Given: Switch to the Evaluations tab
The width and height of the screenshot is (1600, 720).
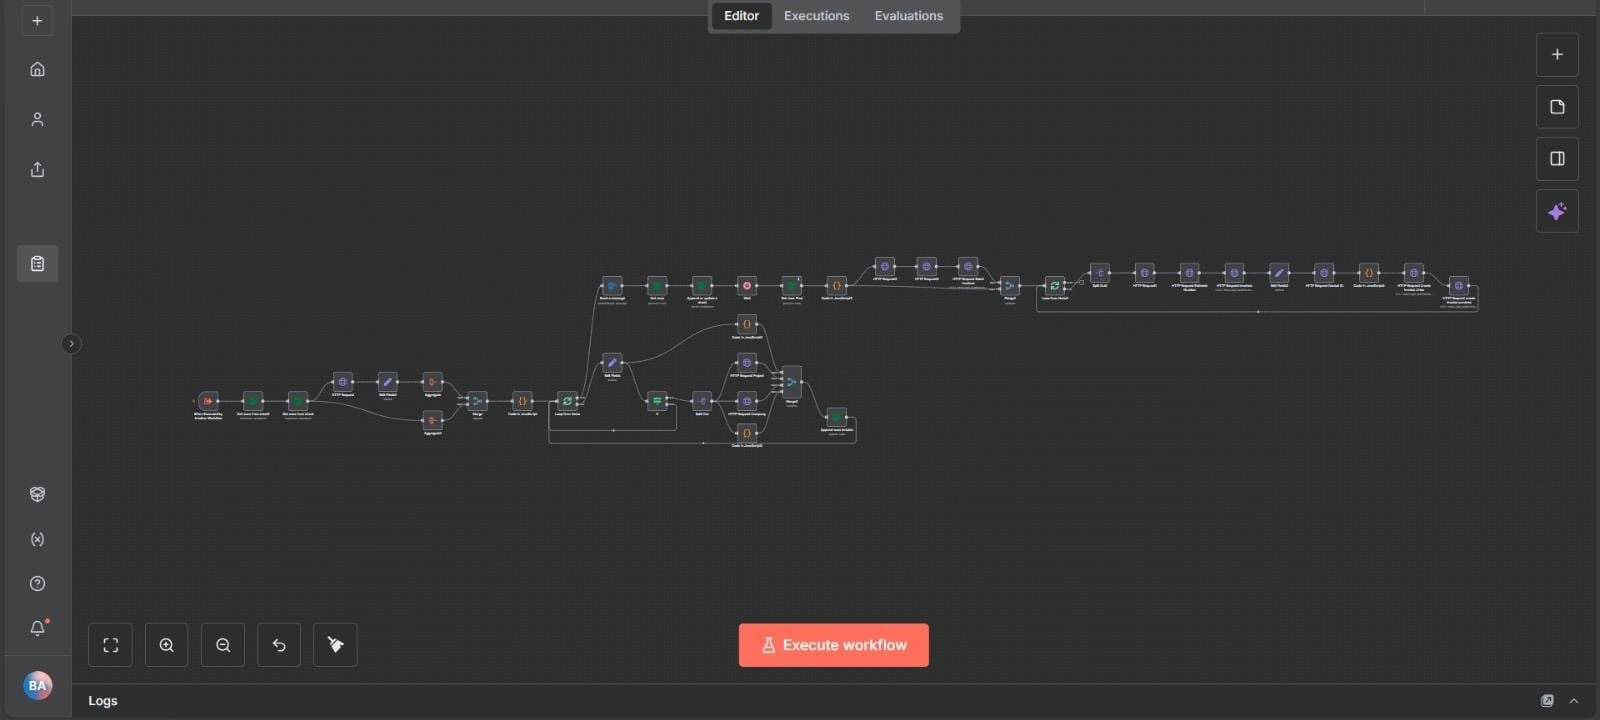Looking at the screenshot, I should pyautogui.click(x=908, y=16).
